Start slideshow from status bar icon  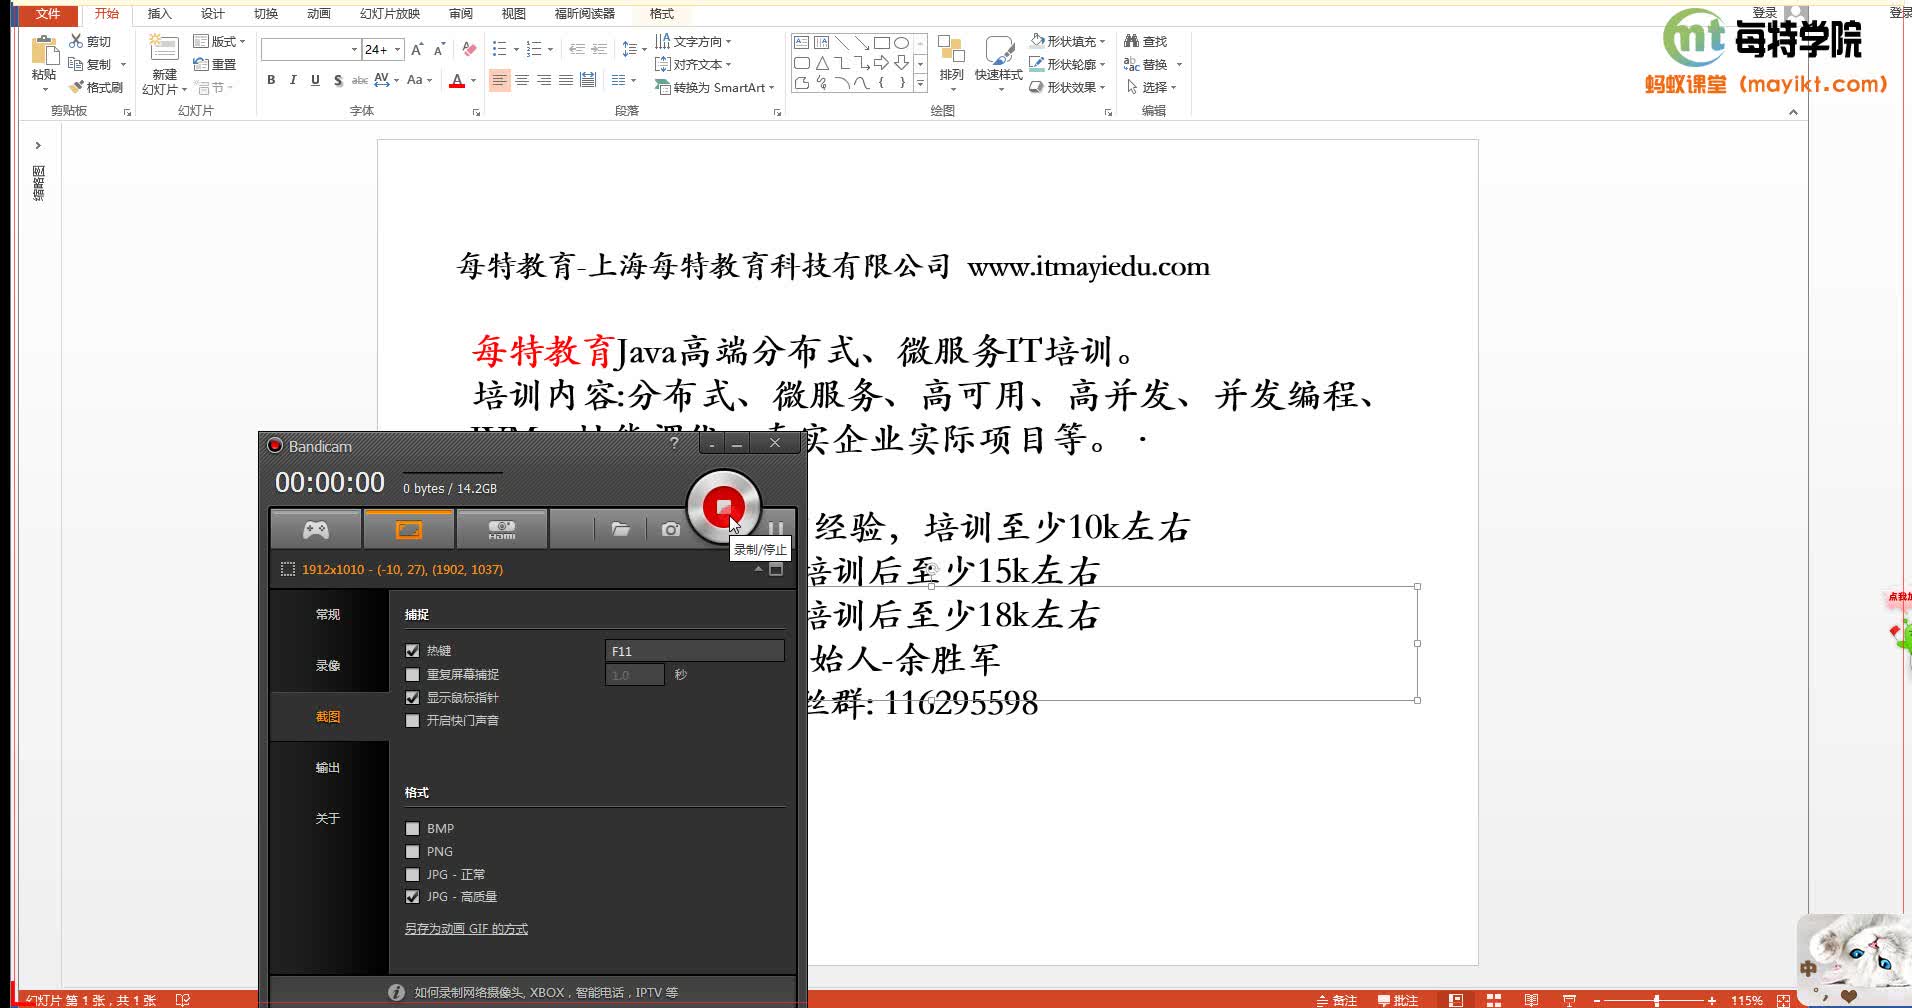(1569, 1000)
